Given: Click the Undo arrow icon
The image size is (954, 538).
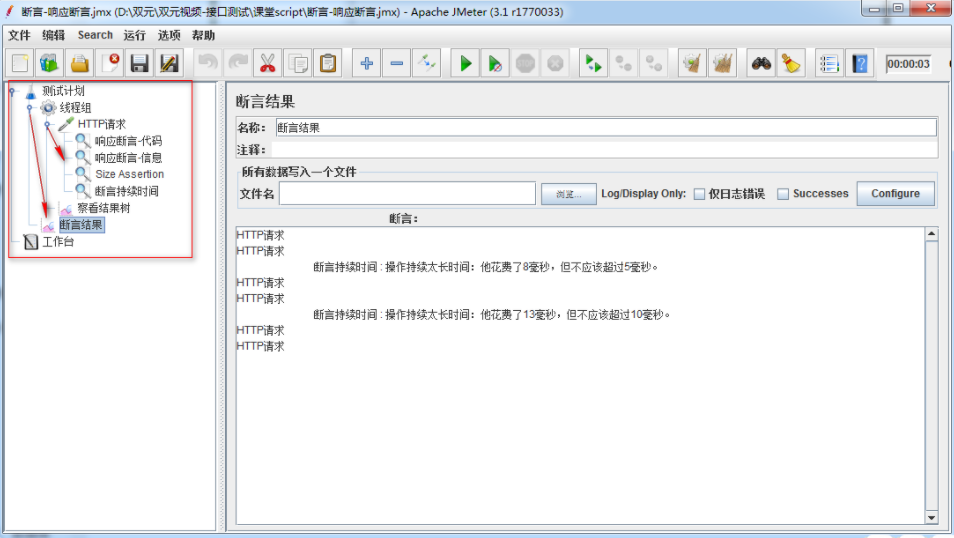Looking at the screenshot, I should 208,63.
